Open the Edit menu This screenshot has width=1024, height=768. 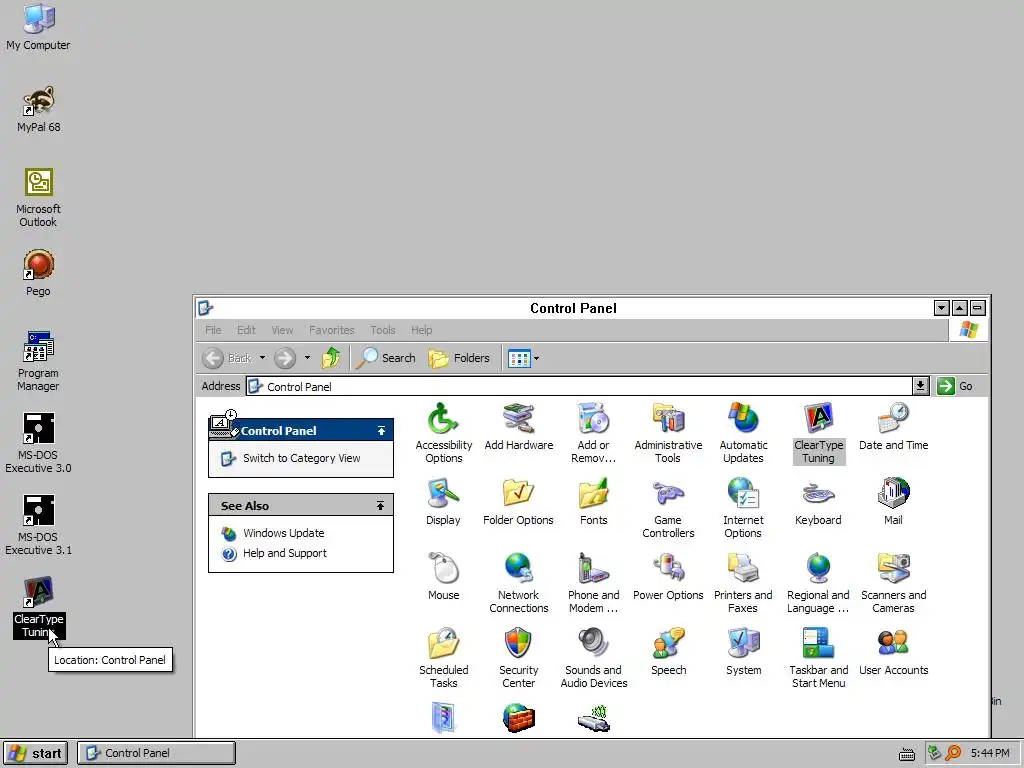[246, 330]
